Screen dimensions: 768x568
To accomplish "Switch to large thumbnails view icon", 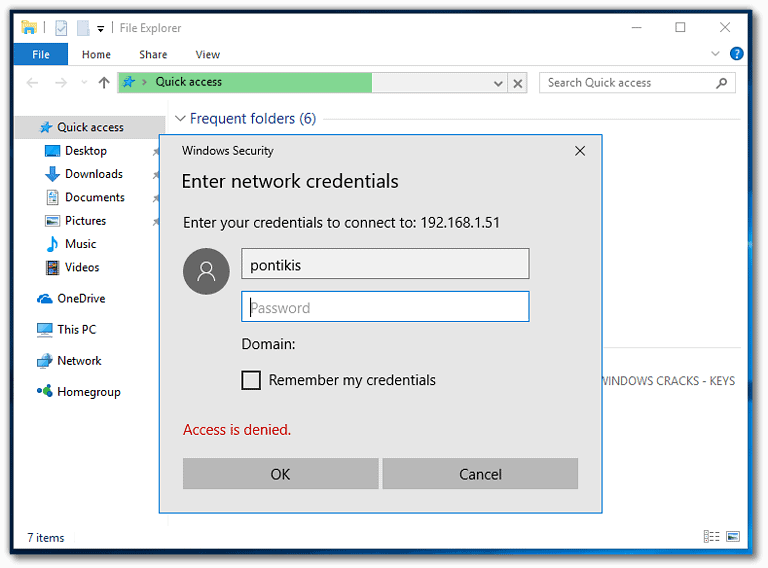I will point(733,537).
